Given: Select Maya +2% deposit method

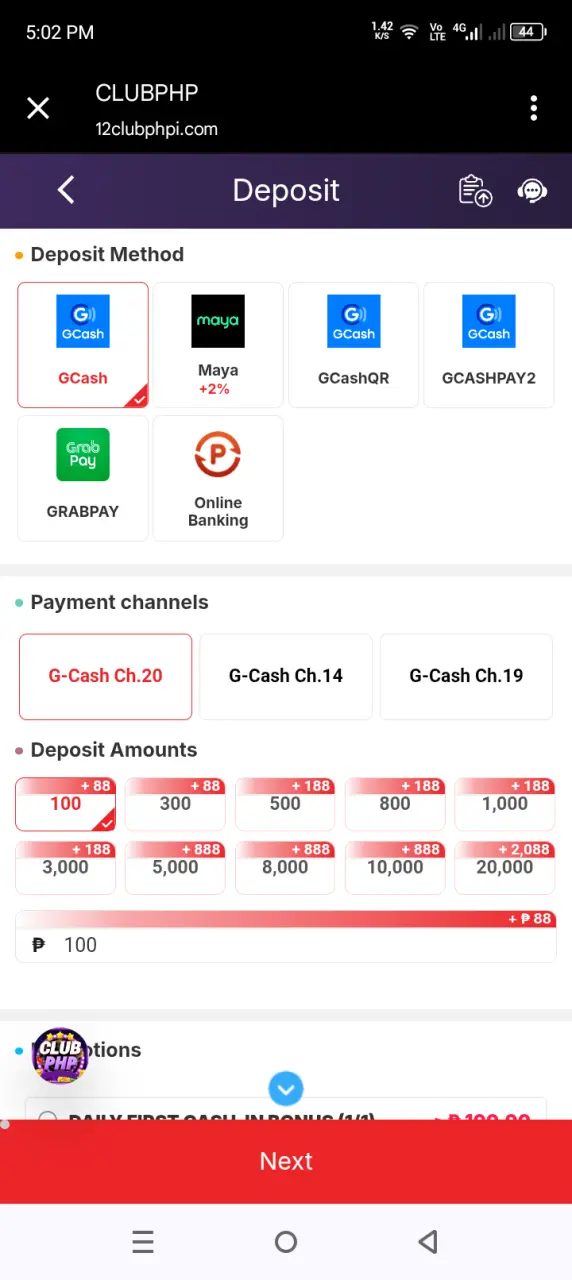Looking at the screenshot, I should coord(218,345).
